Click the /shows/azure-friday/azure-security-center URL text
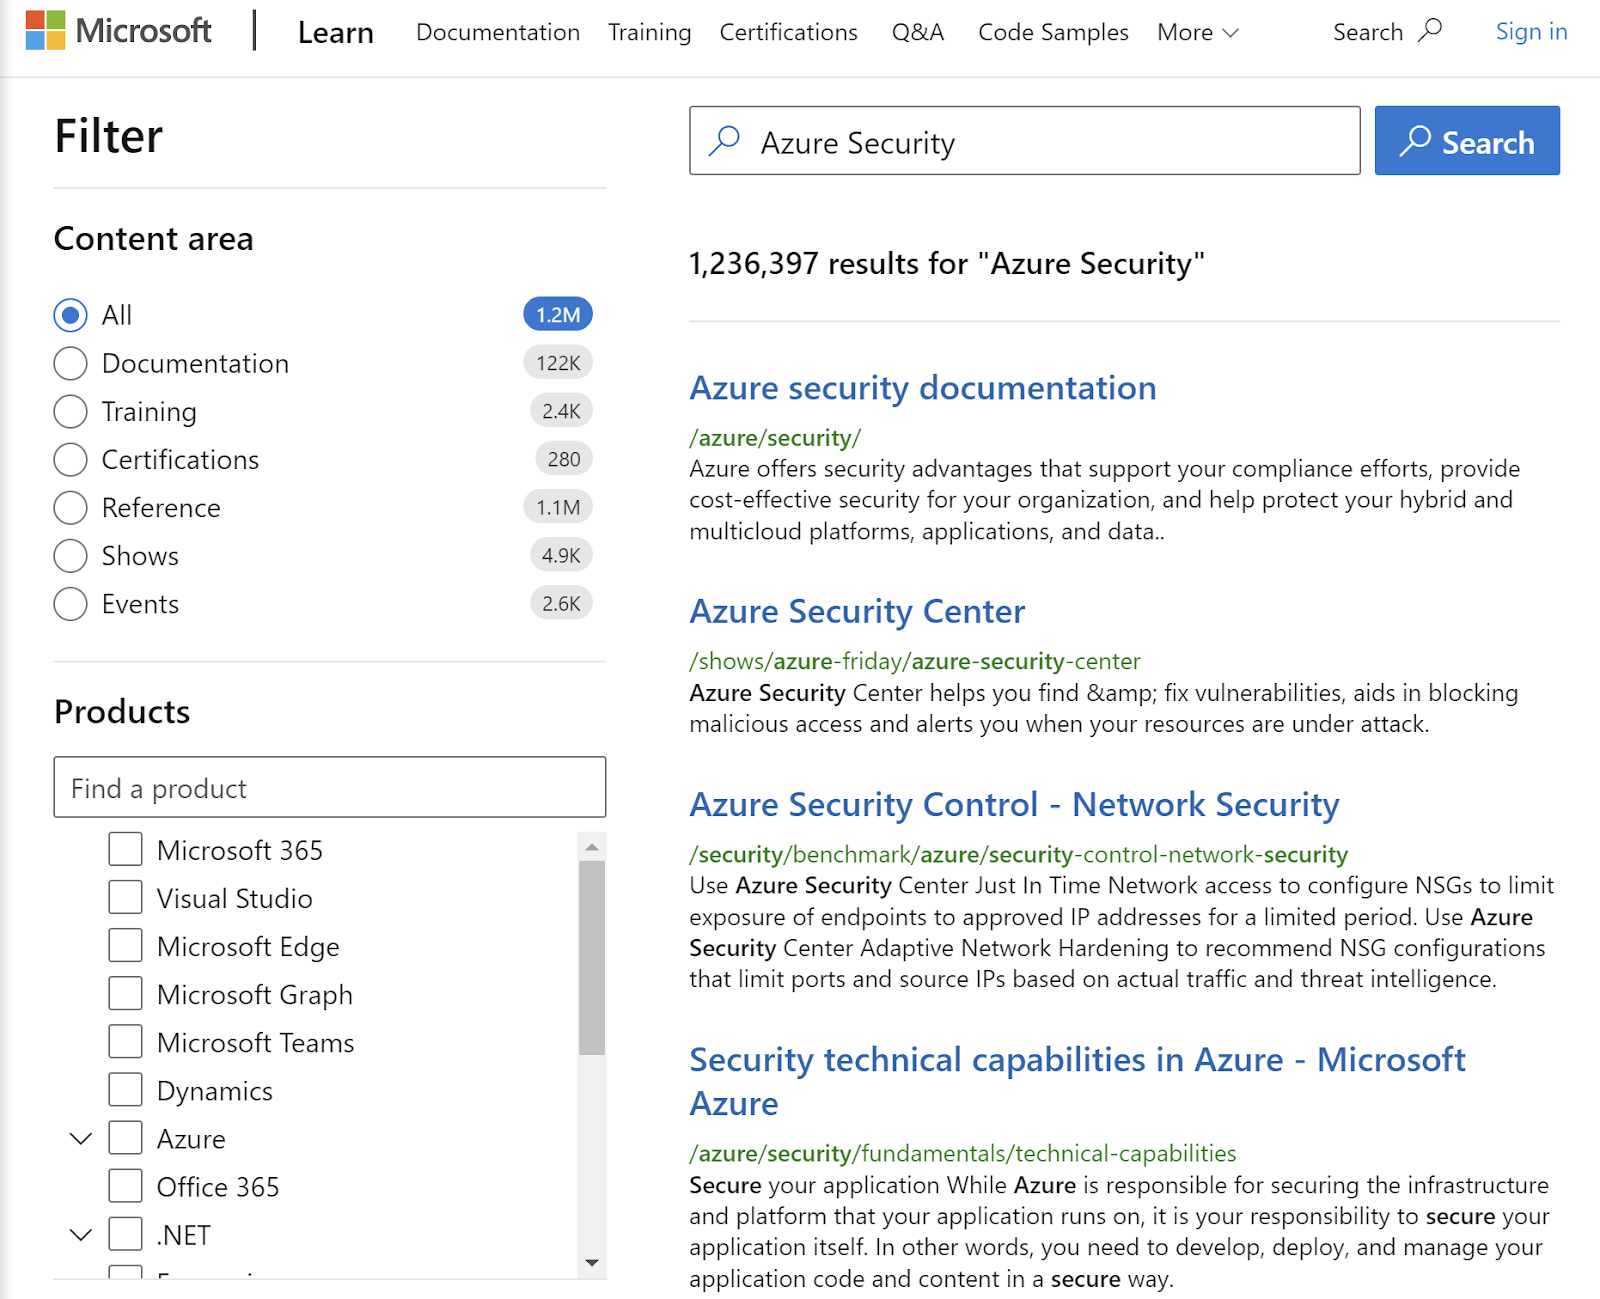The image size is (1600, 1299). [915, 661]
